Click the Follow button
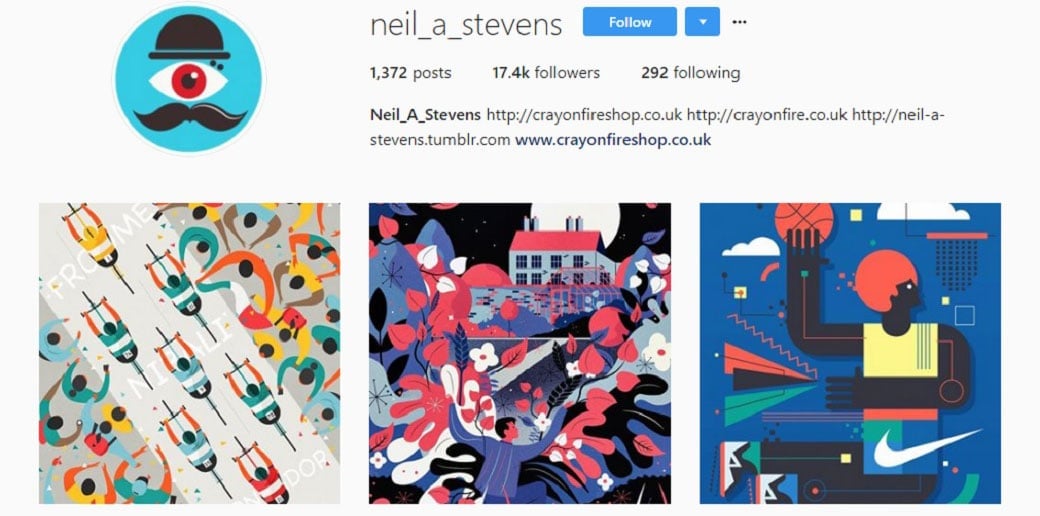Screen dimensions: 1040x516 [629, 22]
